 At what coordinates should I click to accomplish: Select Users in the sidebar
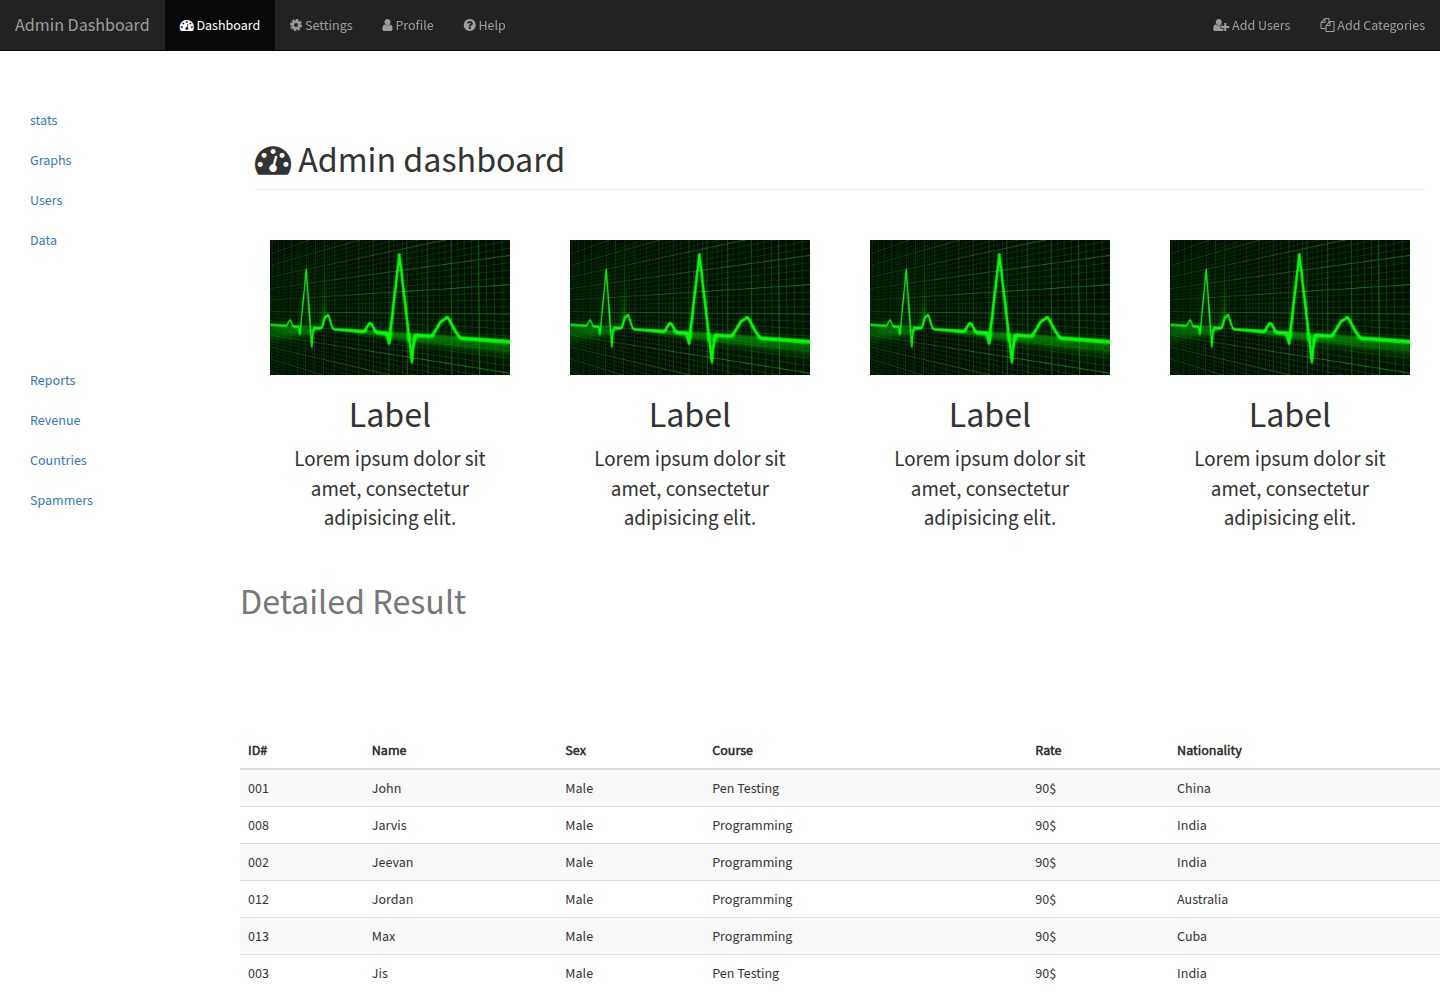[46, 200]
